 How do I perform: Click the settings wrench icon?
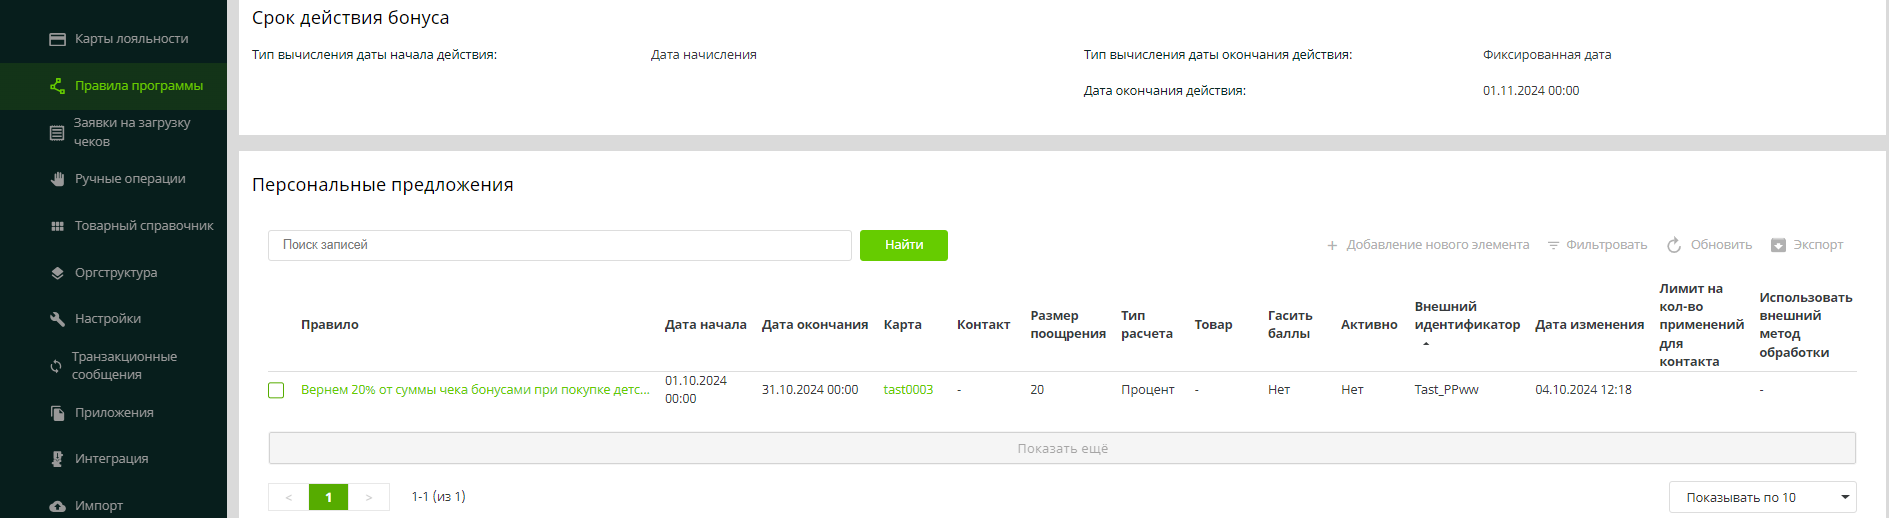(57, 319)
